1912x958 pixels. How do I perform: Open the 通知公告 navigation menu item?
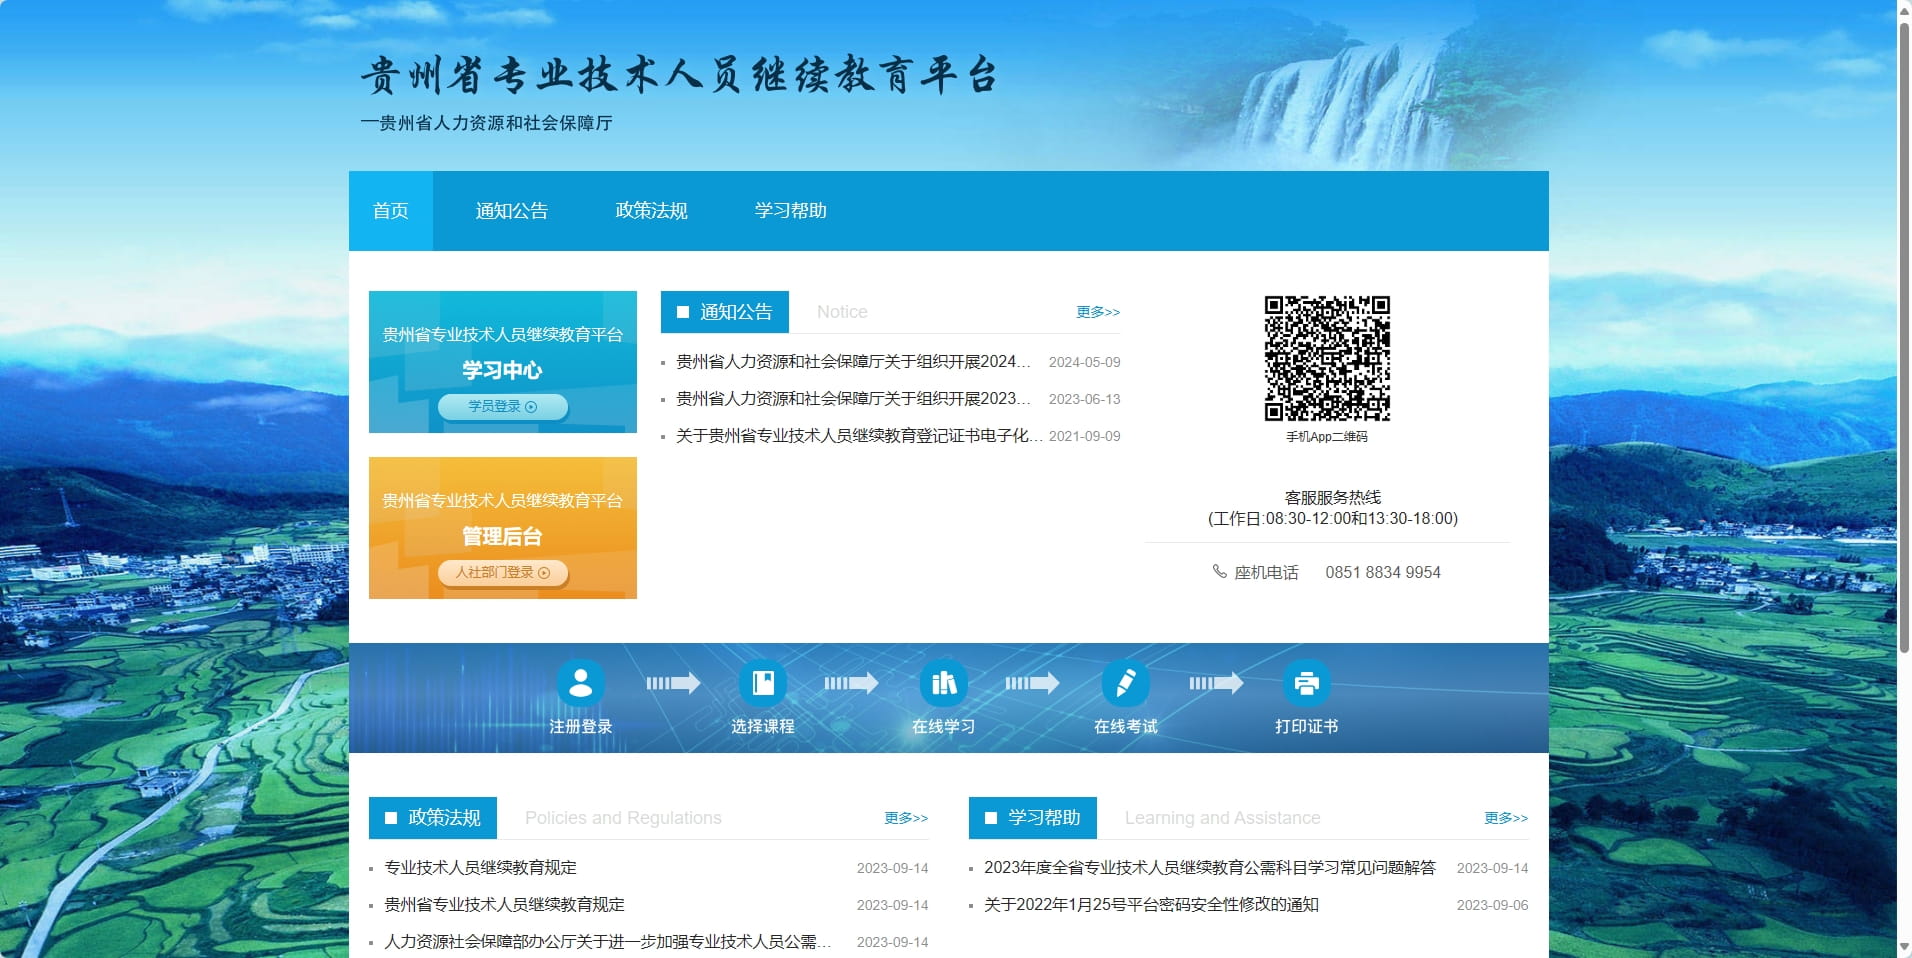pos(512,211)
